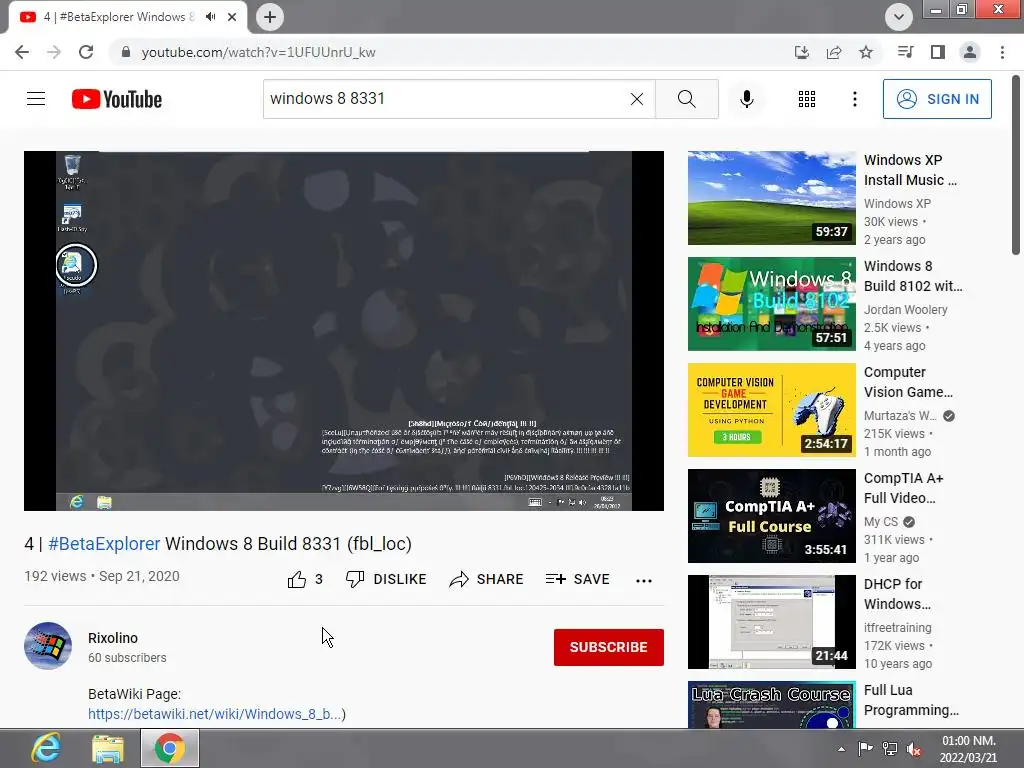Reload the YouTube page
The image size is (1024, 768).
point(86,52)
